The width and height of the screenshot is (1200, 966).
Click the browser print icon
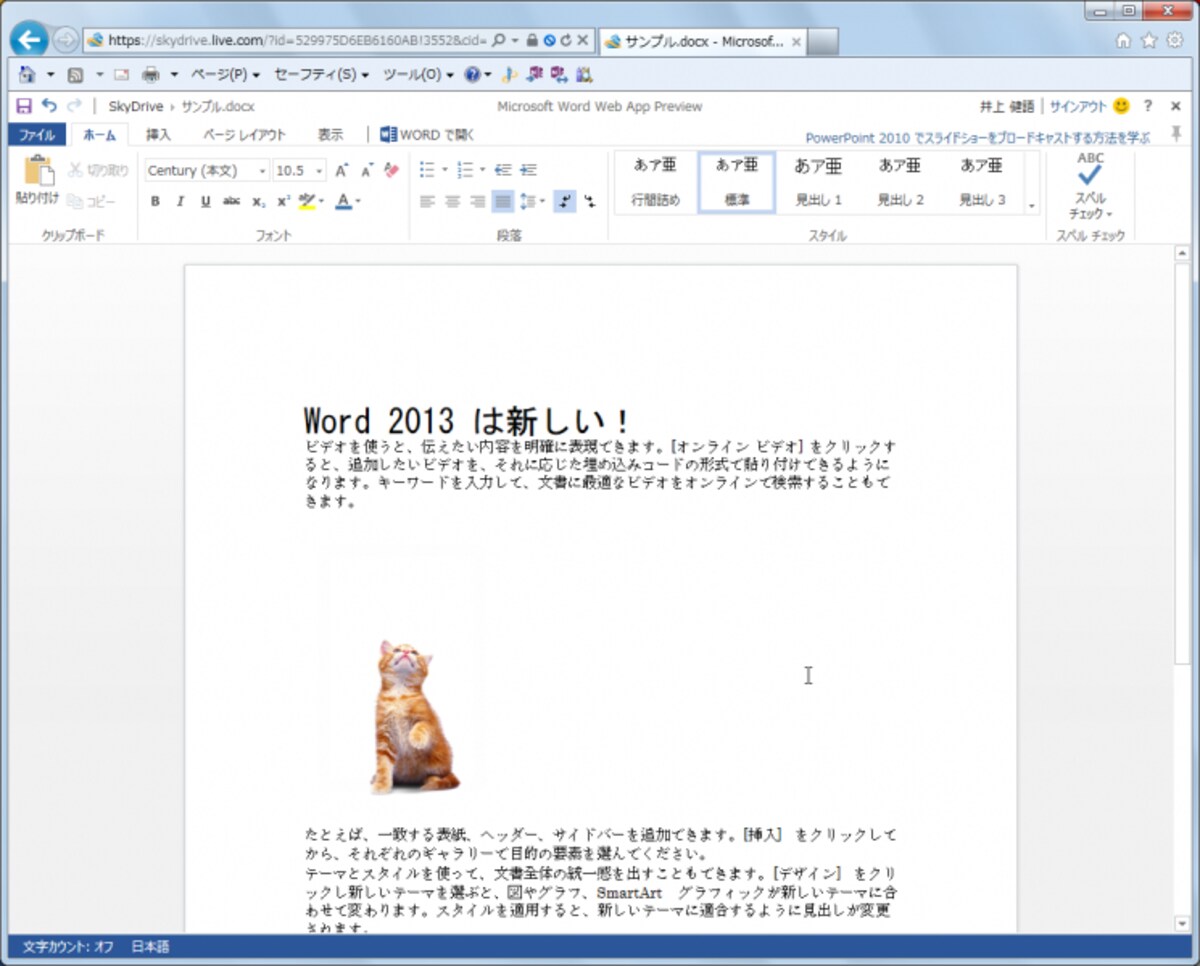(x=151, y=74)
